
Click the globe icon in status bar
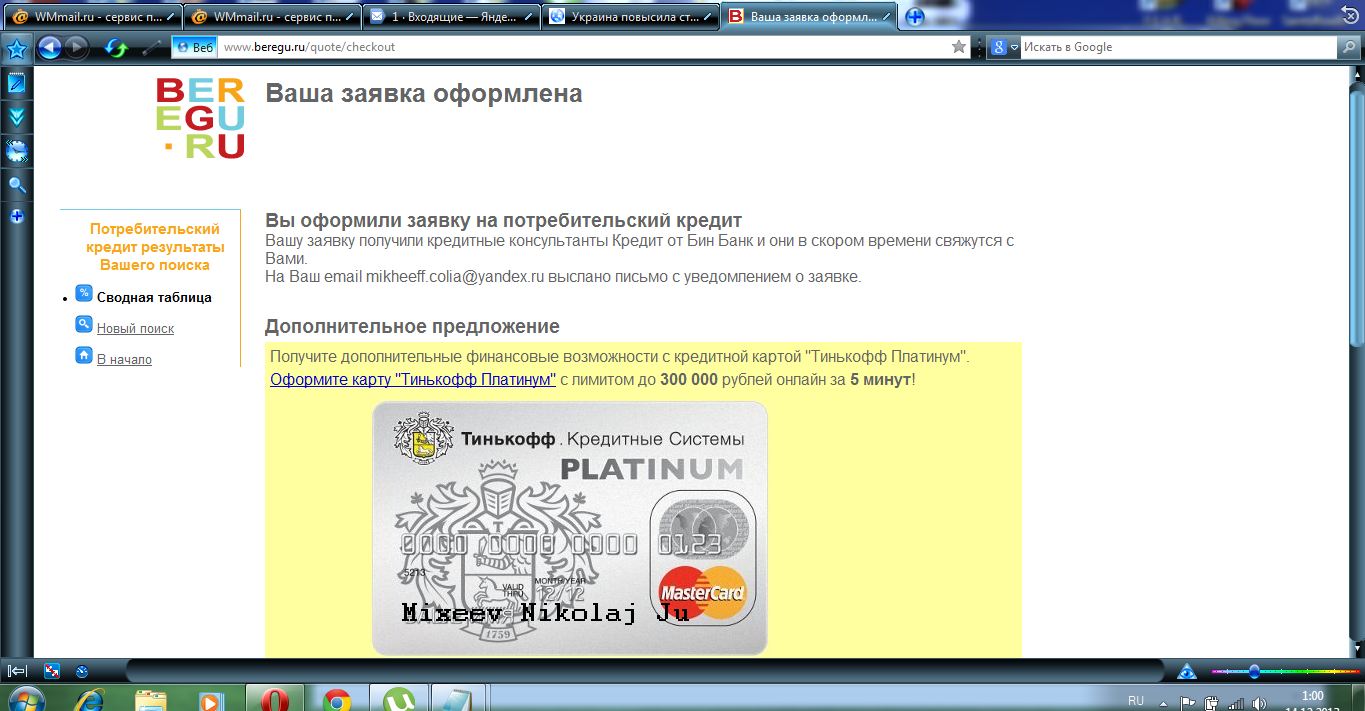82,671
